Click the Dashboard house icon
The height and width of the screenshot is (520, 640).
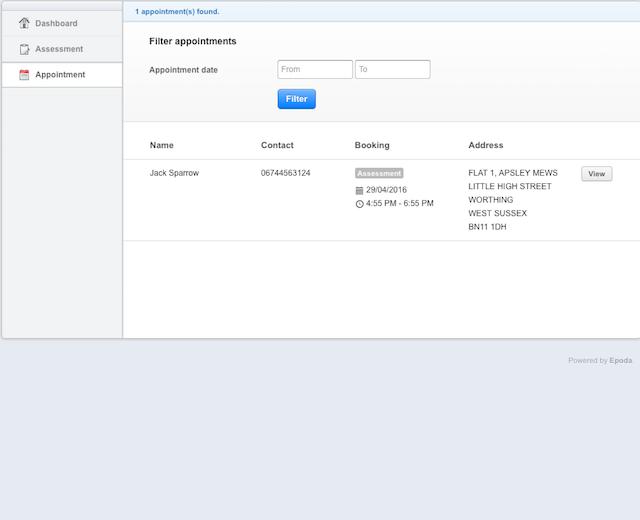[x=24, y=23]
